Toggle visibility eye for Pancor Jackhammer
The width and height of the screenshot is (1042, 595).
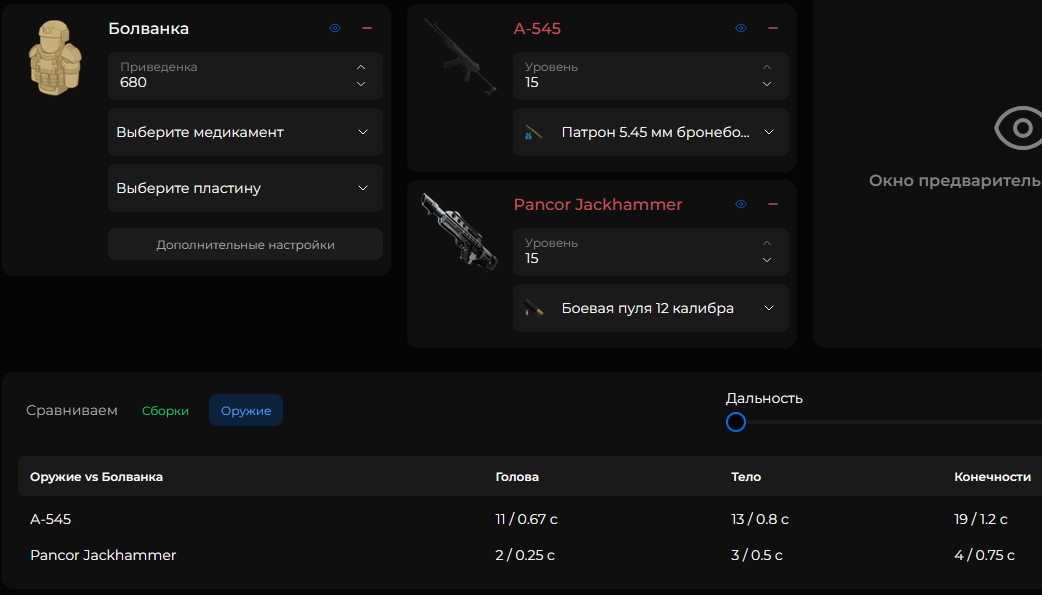coord(741,204)
